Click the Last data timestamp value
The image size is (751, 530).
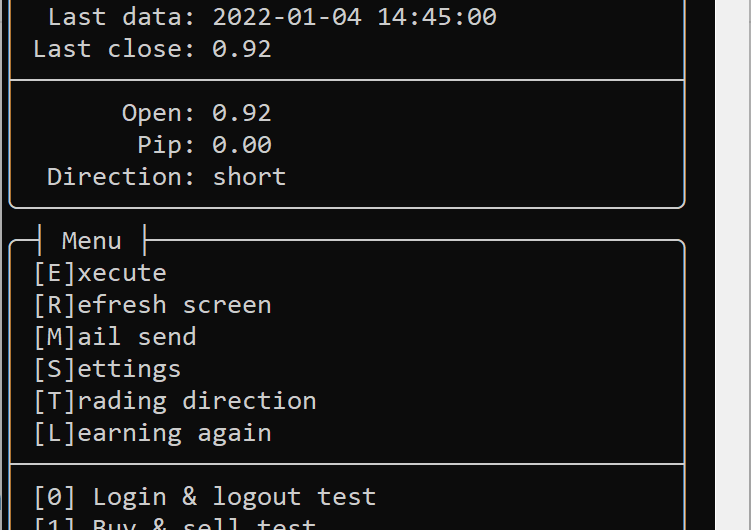click(354, 17)
